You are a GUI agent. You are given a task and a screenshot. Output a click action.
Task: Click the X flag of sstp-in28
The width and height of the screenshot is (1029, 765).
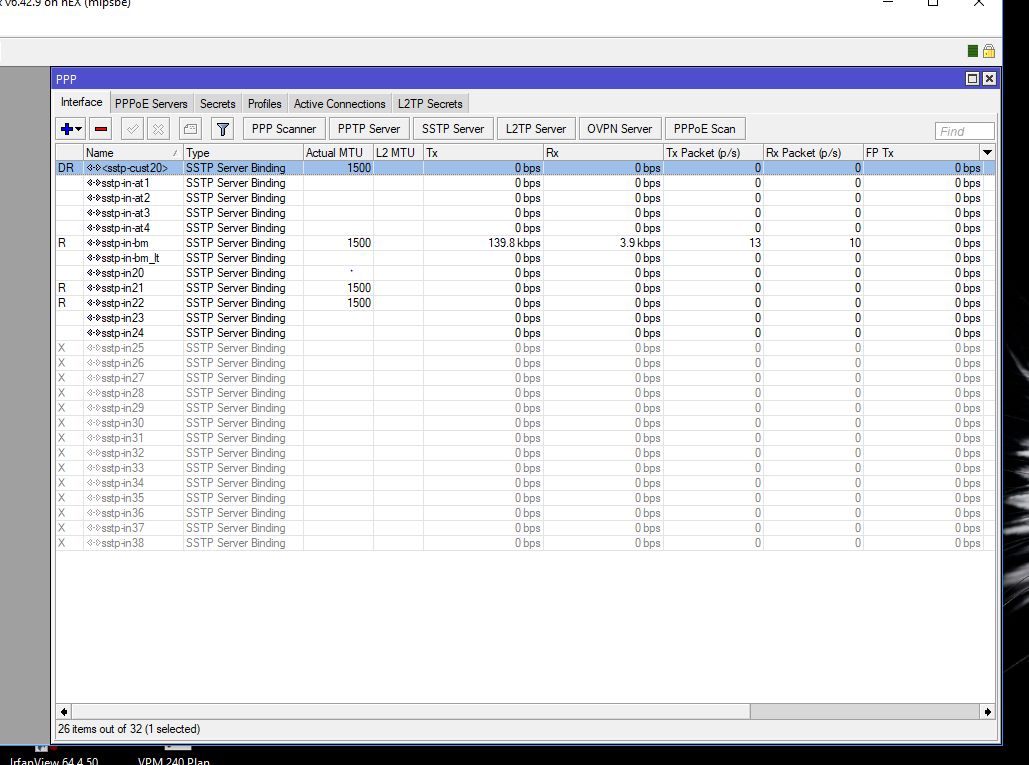click(62, 393)
